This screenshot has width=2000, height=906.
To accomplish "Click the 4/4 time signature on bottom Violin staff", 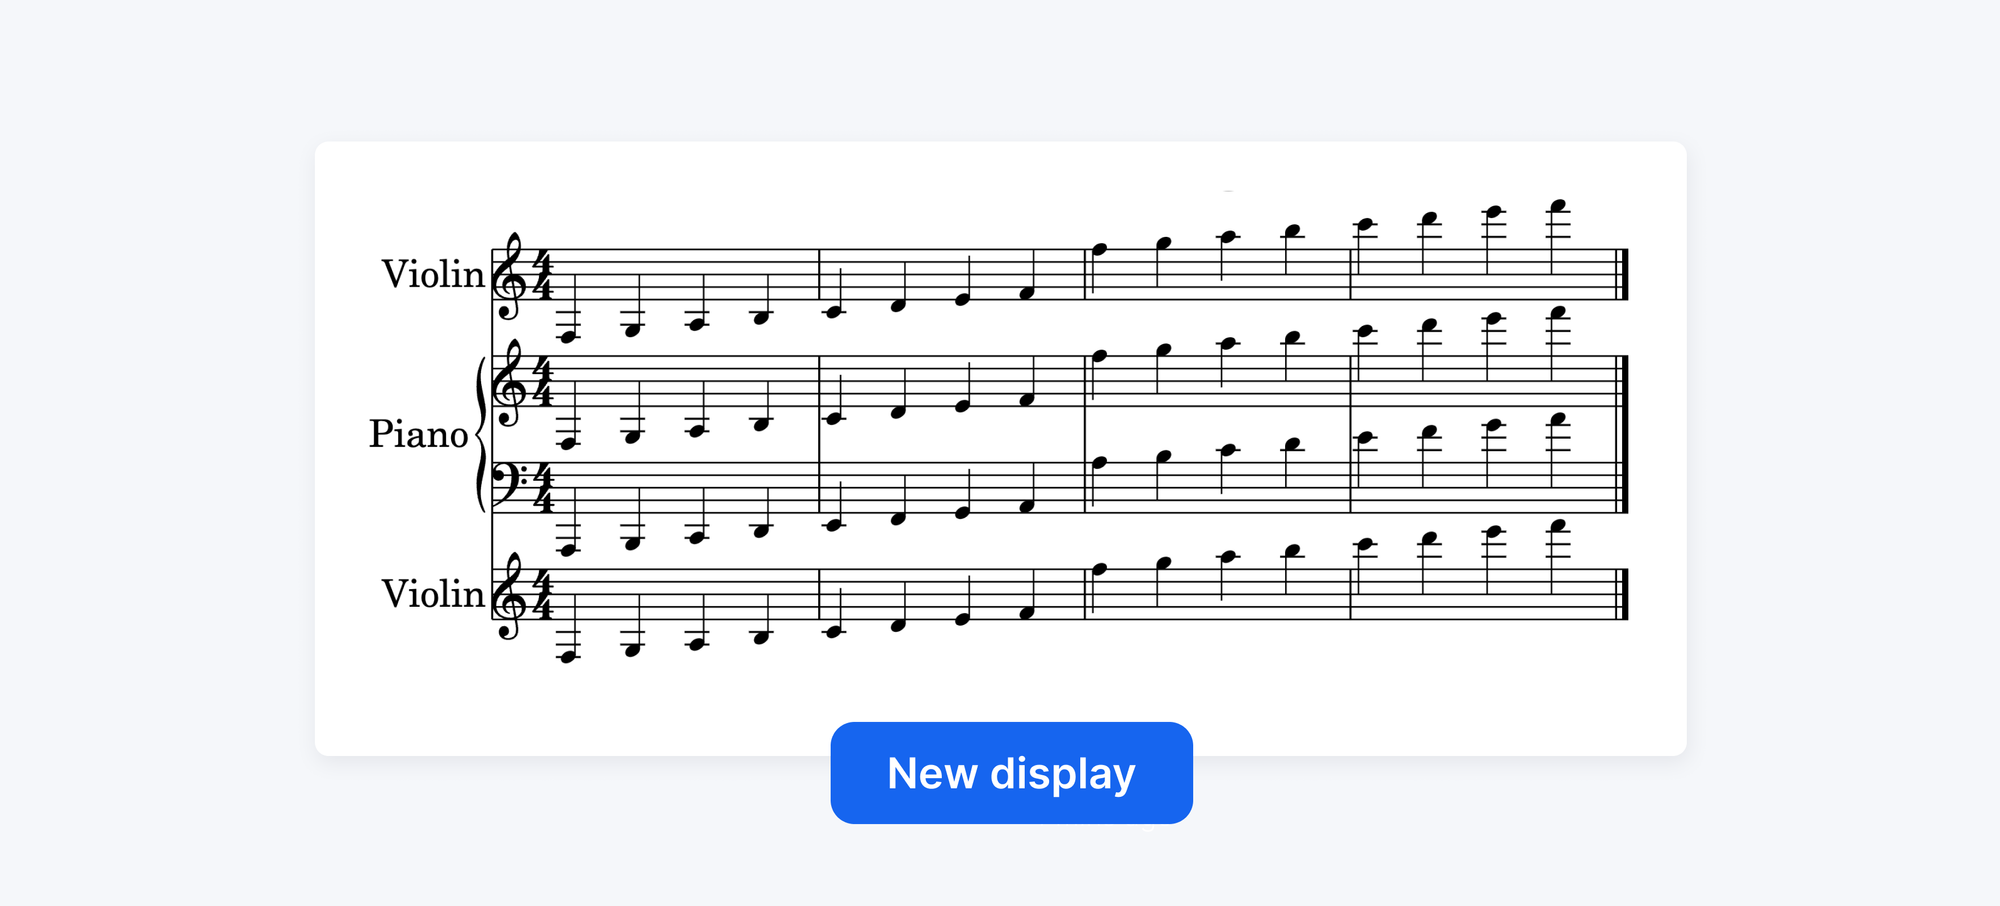I will 543,595.
